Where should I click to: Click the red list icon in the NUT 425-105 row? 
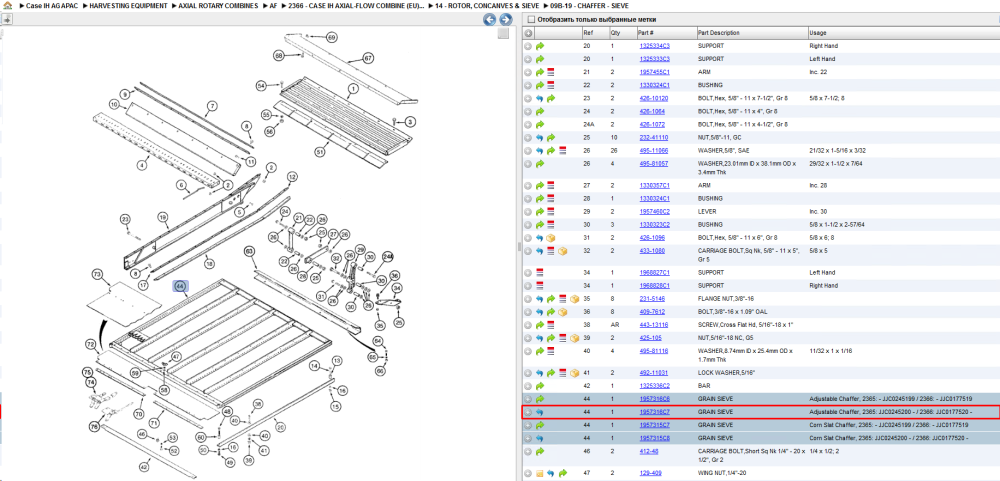(x=562, y=338)
